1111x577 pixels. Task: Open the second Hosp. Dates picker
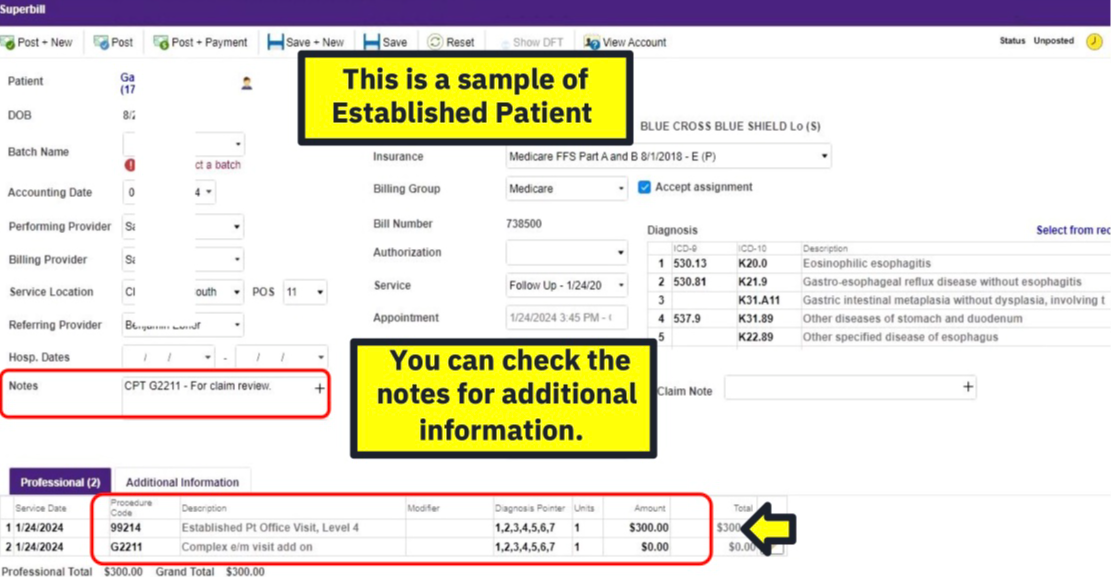click(320, 357)
